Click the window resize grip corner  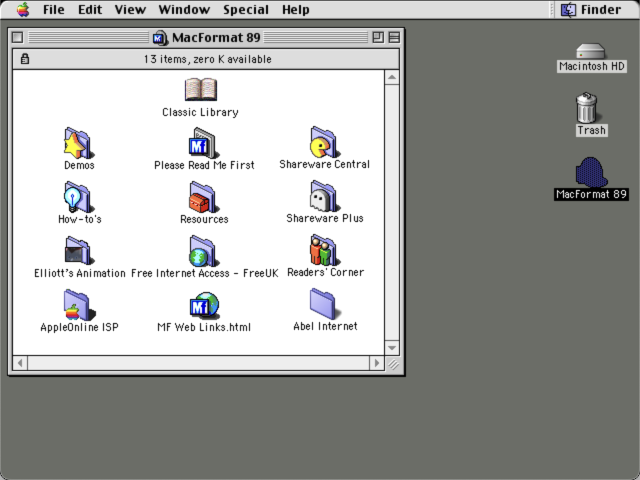393,363
